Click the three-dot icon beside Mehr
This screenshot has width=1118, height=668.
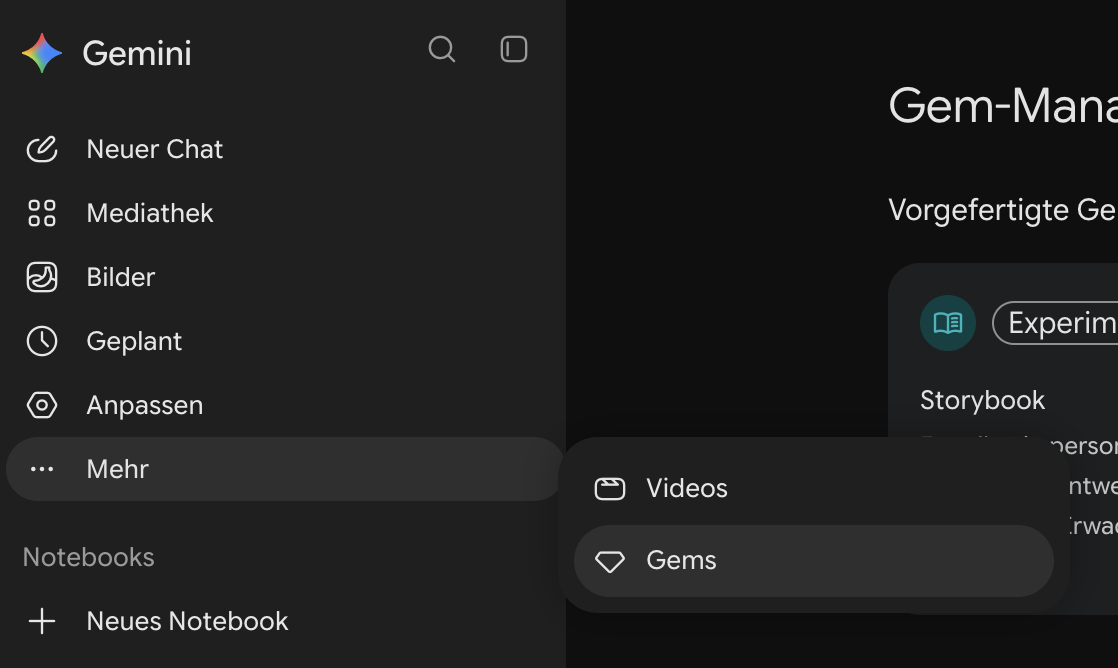[42, 469]
